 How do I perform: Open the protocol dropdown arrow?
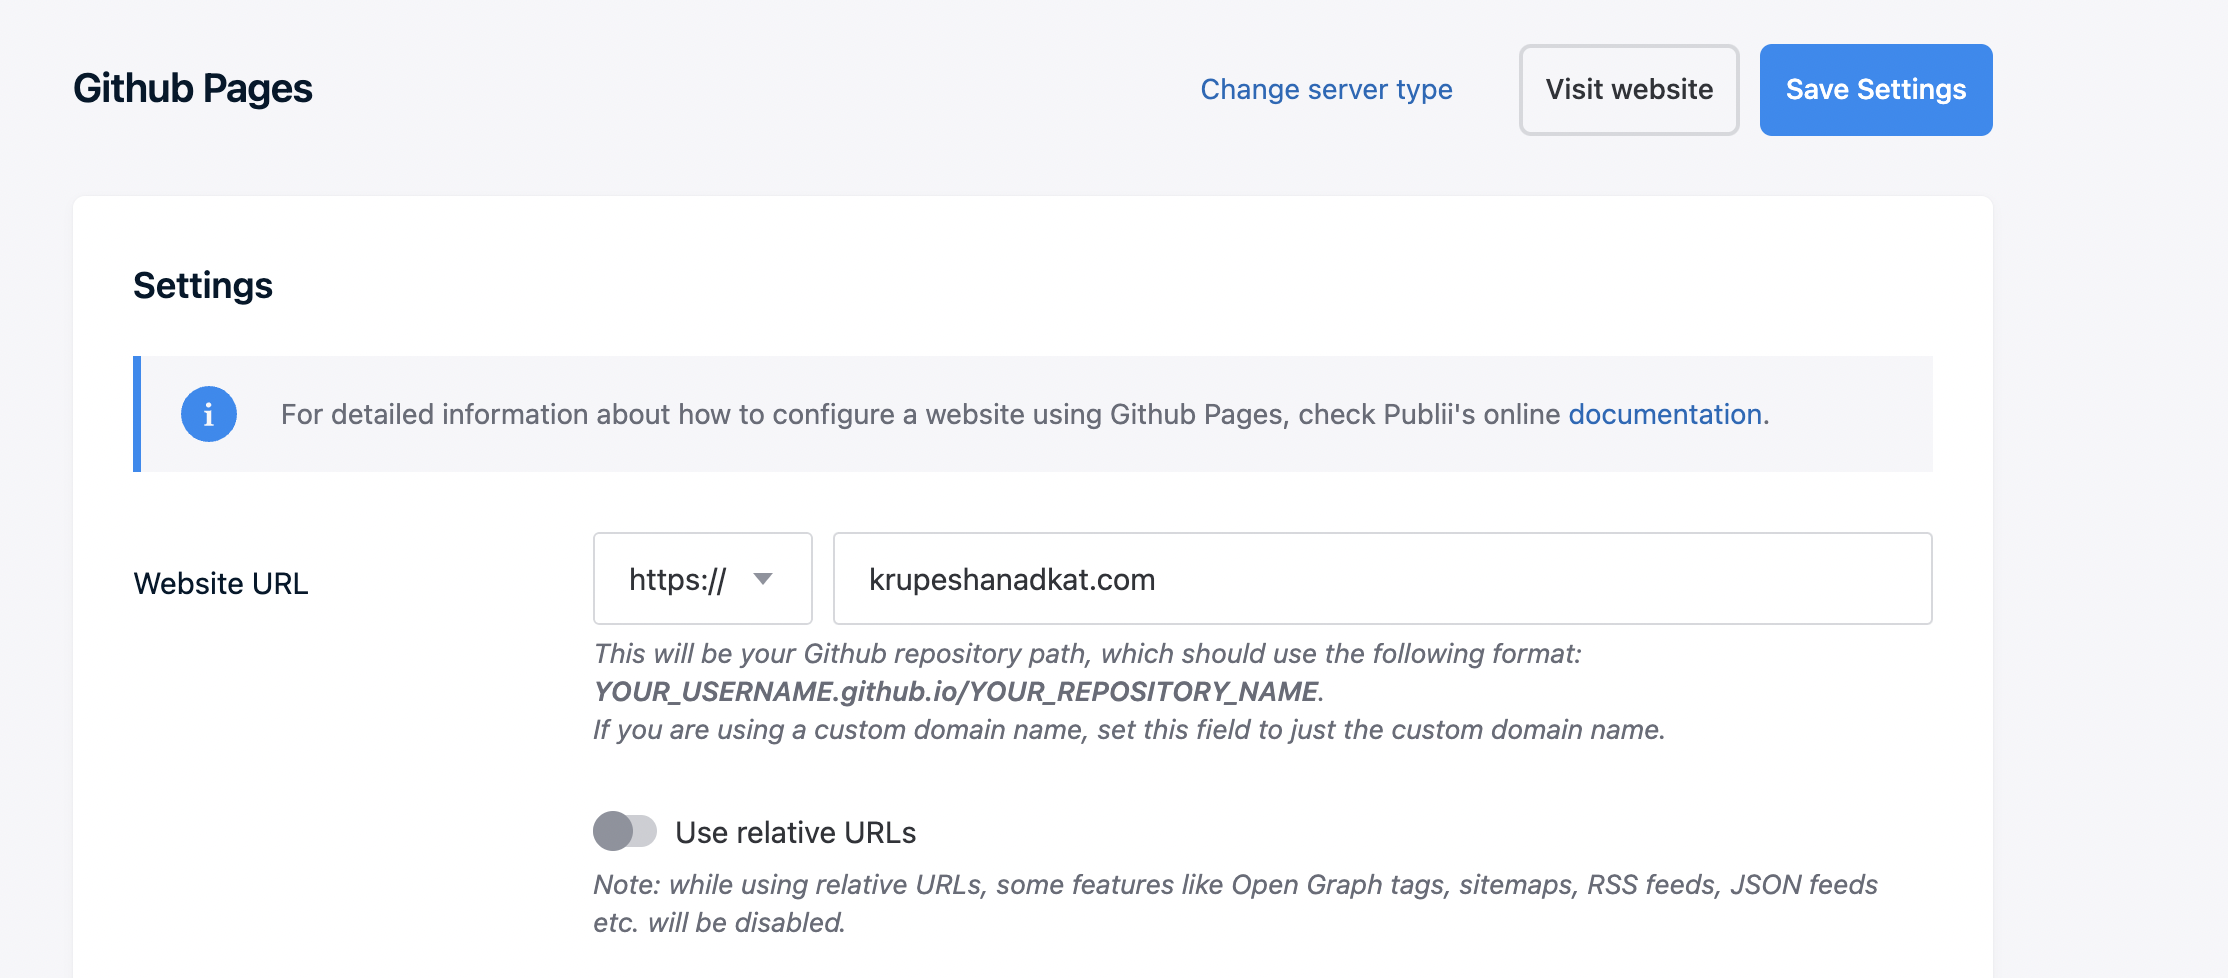tap(765, 578)
